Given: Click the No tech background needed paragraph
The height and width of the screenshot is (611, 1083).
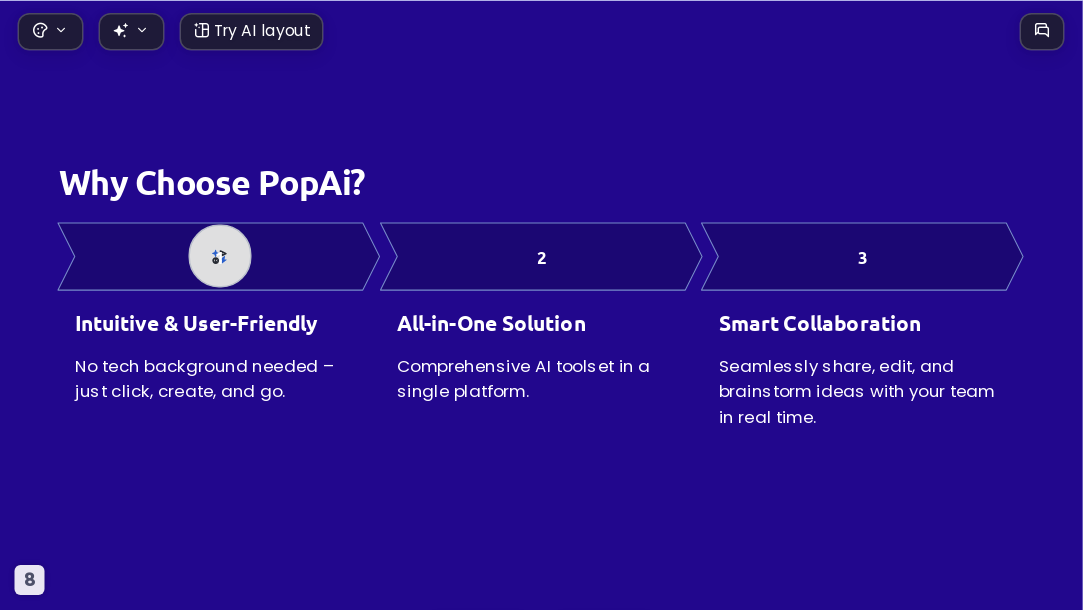Looking at the screenshot, I should [204, 379].
